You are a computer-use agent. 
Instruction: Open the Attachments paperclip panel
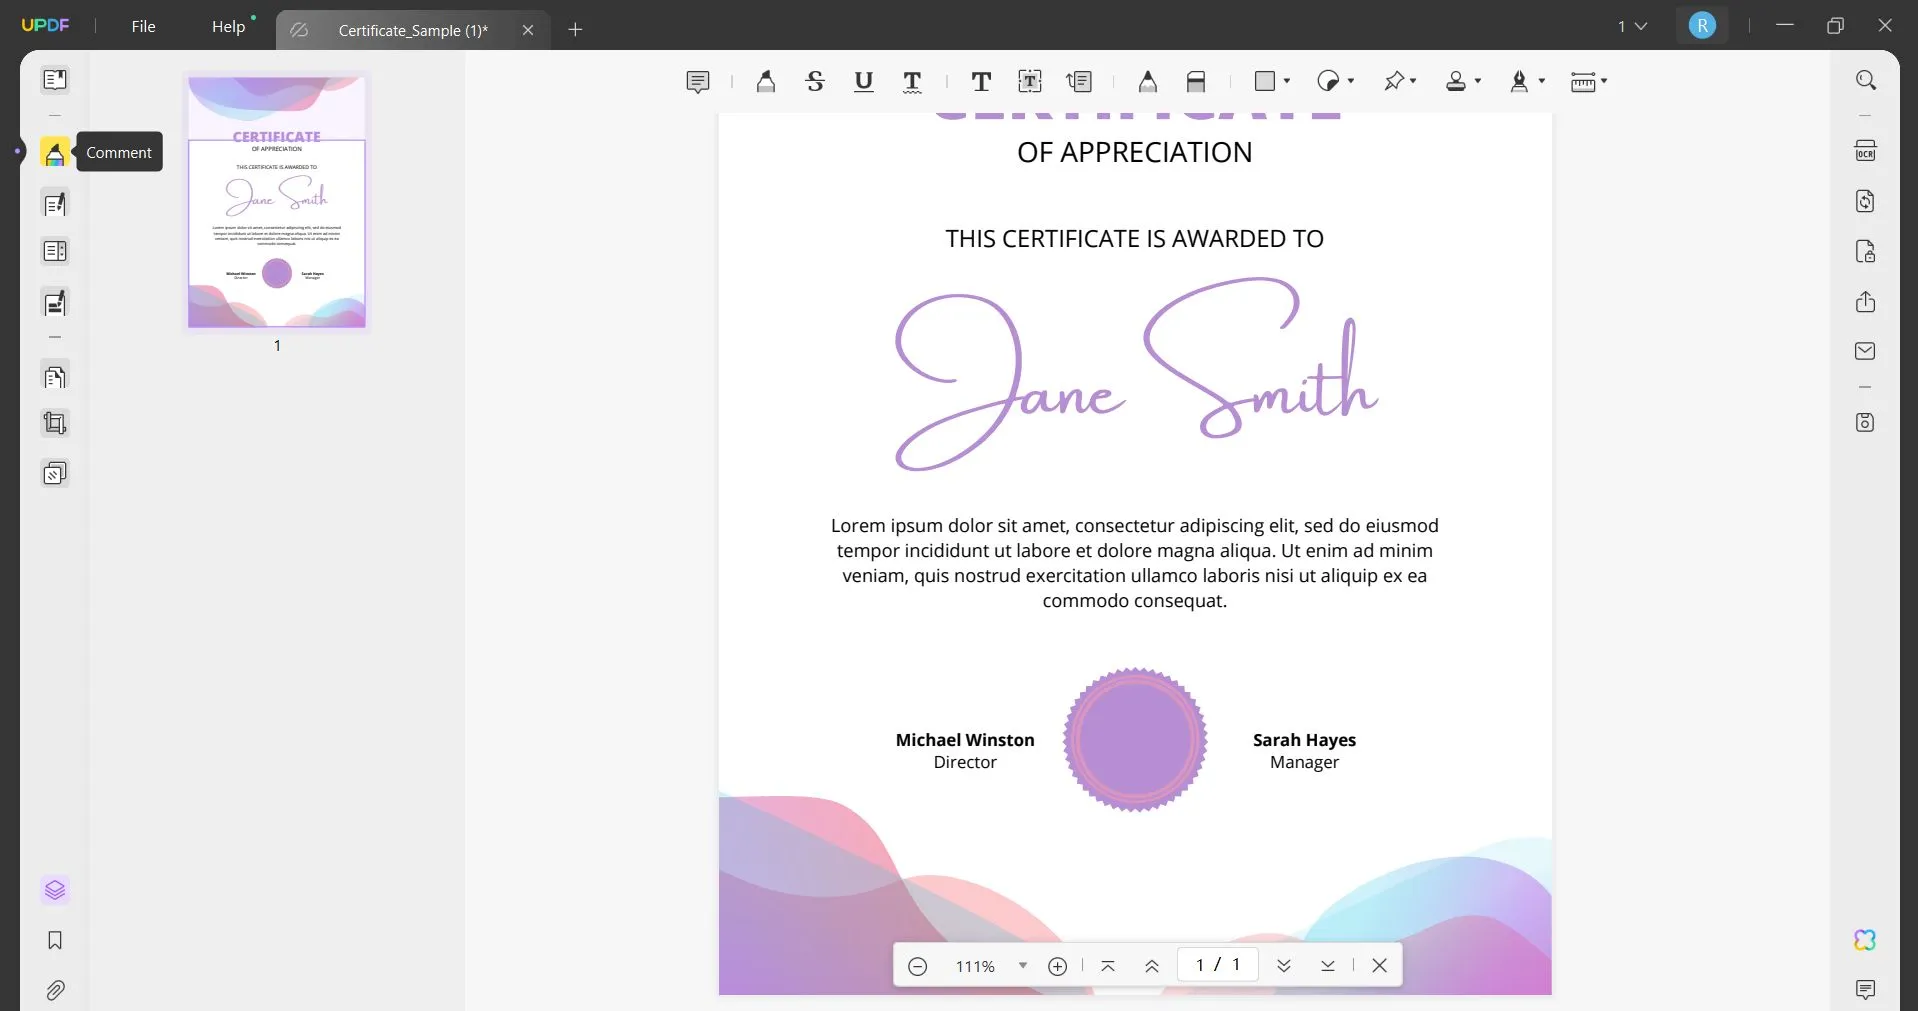55,990
